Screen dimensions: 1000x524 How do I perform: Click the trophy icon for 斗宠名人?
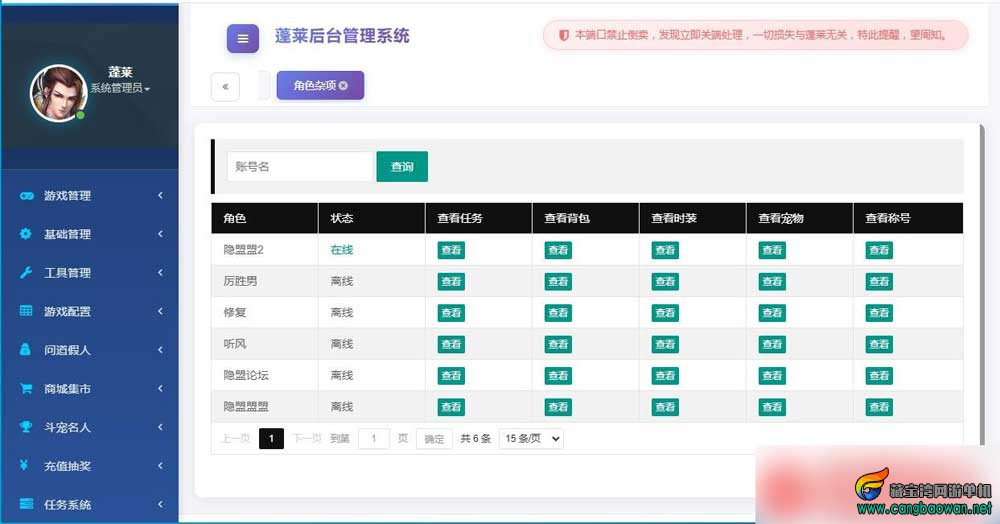click(26, 427)
